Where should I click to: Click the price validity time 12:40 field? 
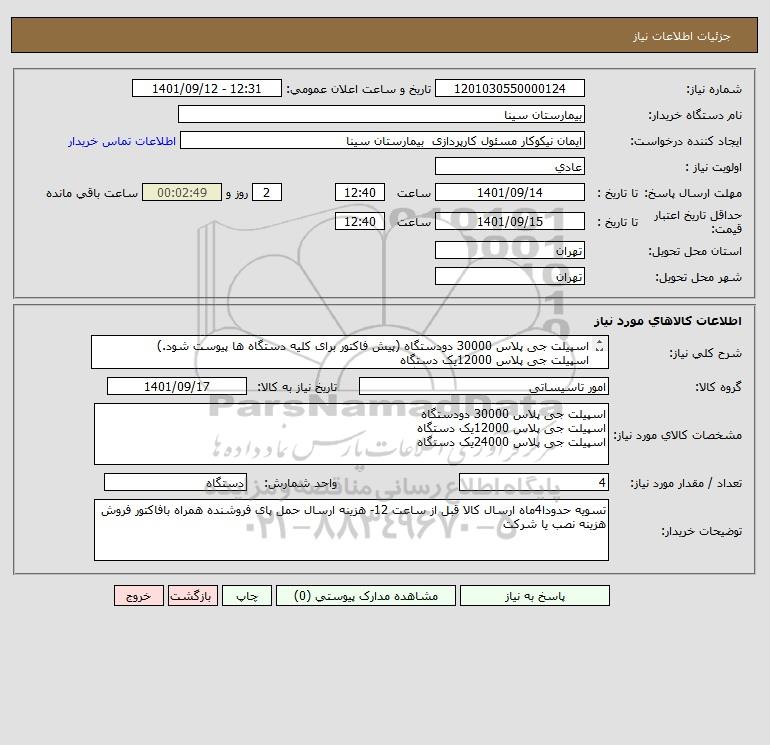coord(359,221)
